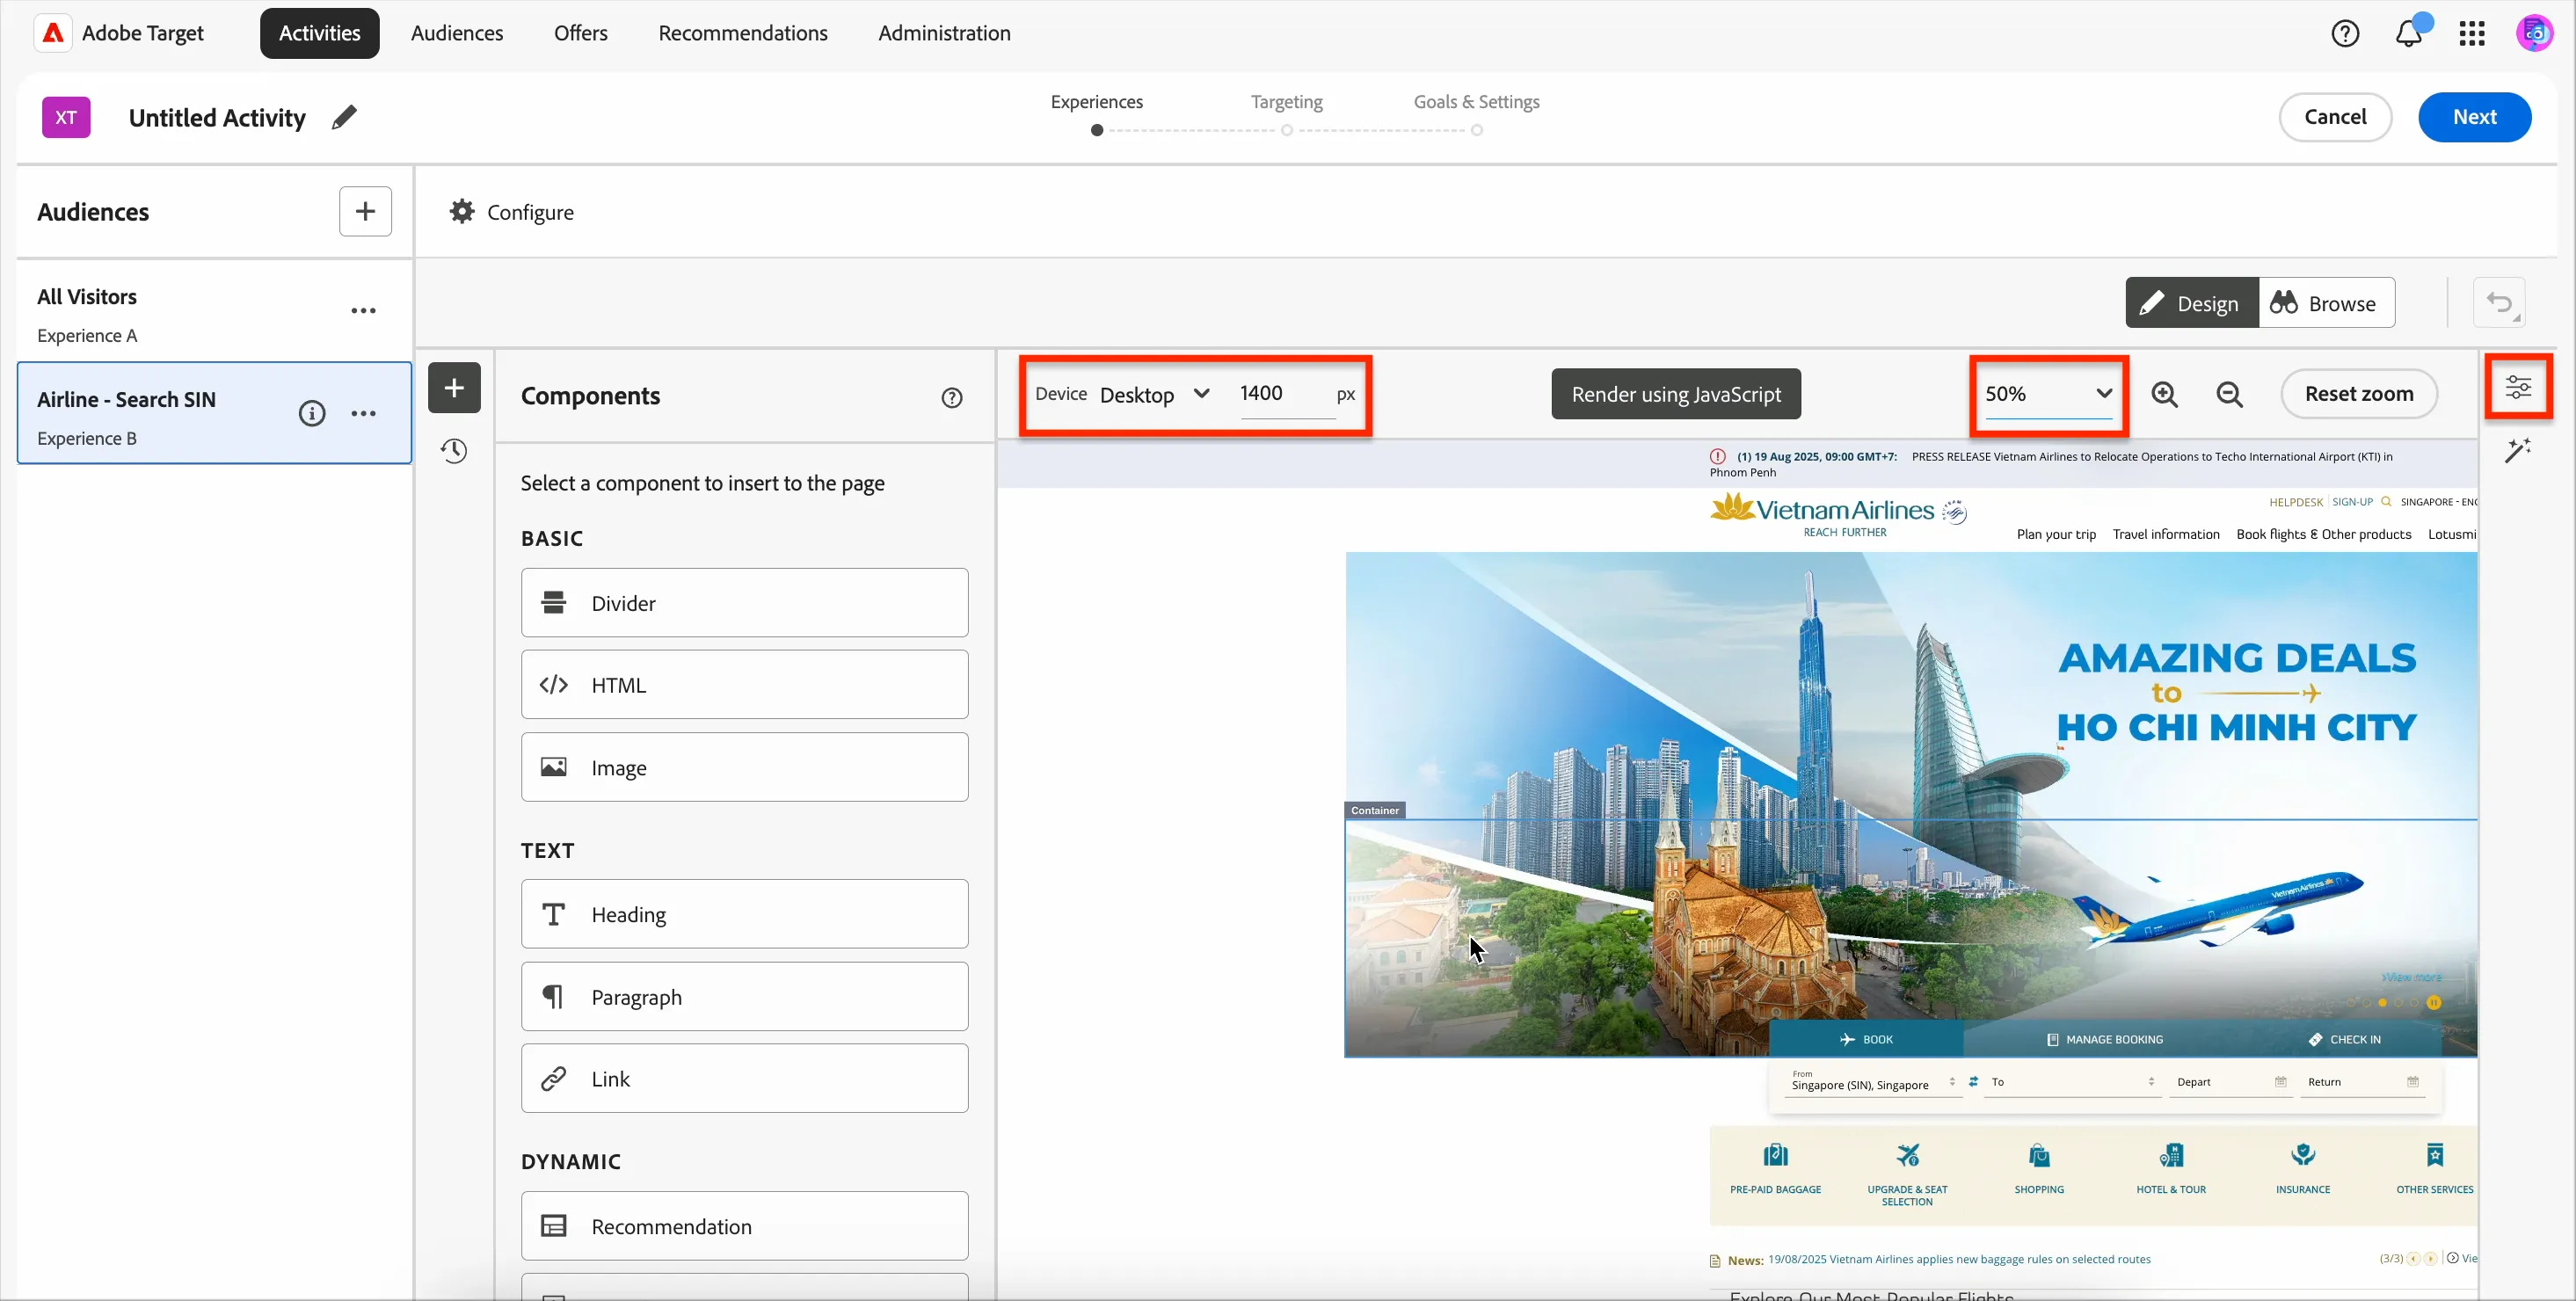
Task: Insert the Paragraph component
Action: [744, 997]
